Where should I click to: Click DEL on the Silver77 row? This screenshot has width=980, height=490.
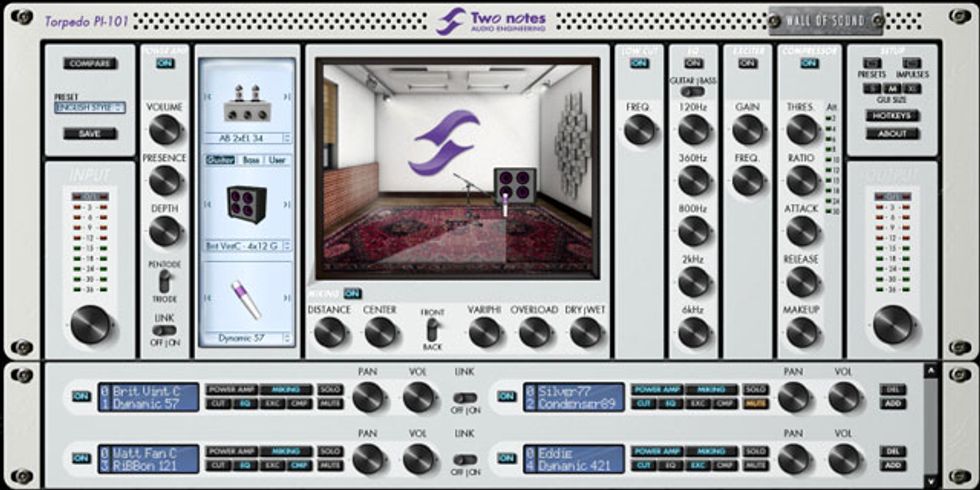(892, 389)
